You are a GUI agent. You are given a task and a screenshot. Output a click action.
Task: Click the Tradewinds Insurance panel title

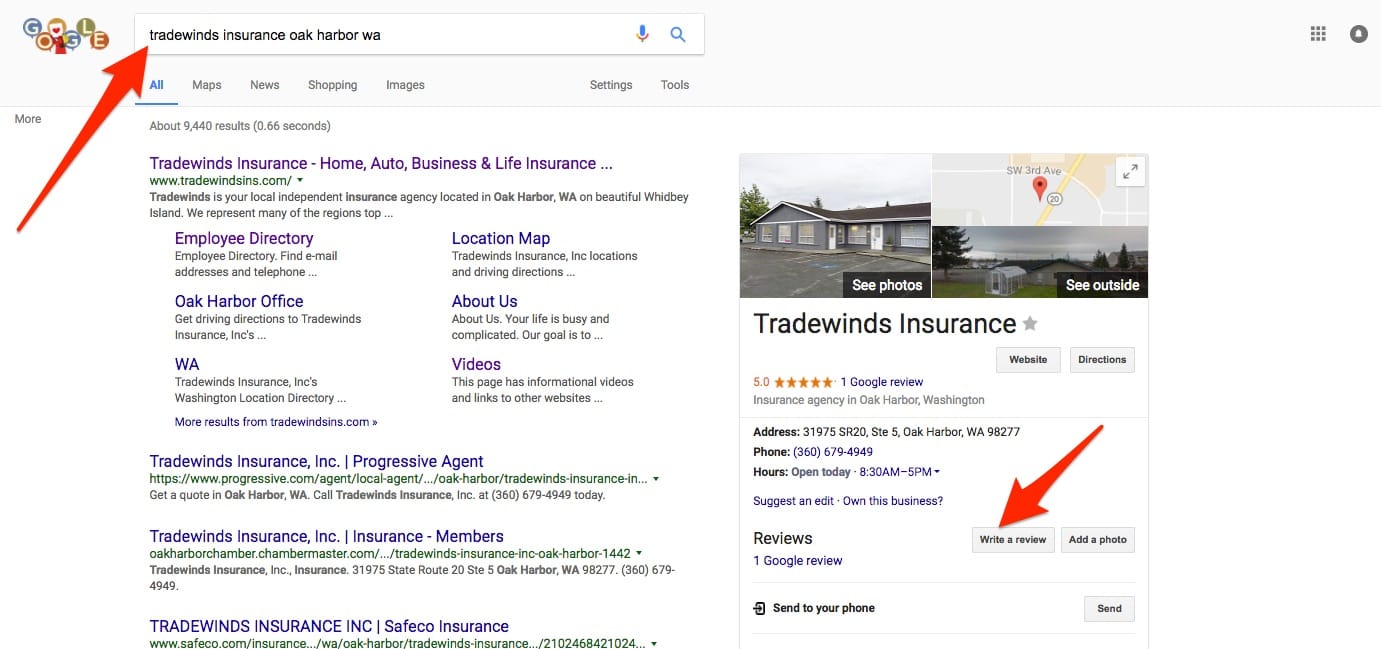[885, 324]
